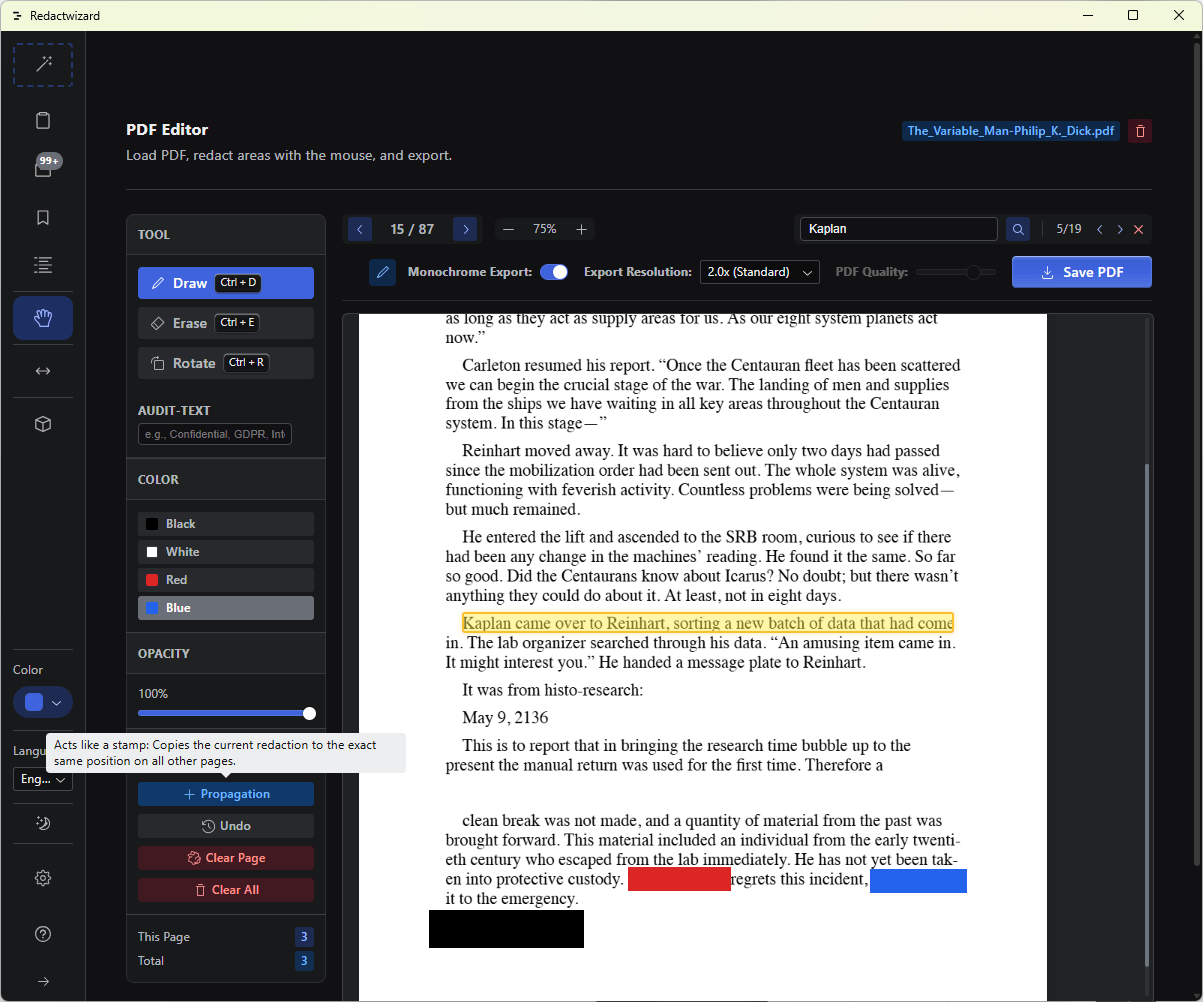This screenshot has width=1203, height=1002.
Task: Click the search field containing Kaplan
Action: [899, 229]
